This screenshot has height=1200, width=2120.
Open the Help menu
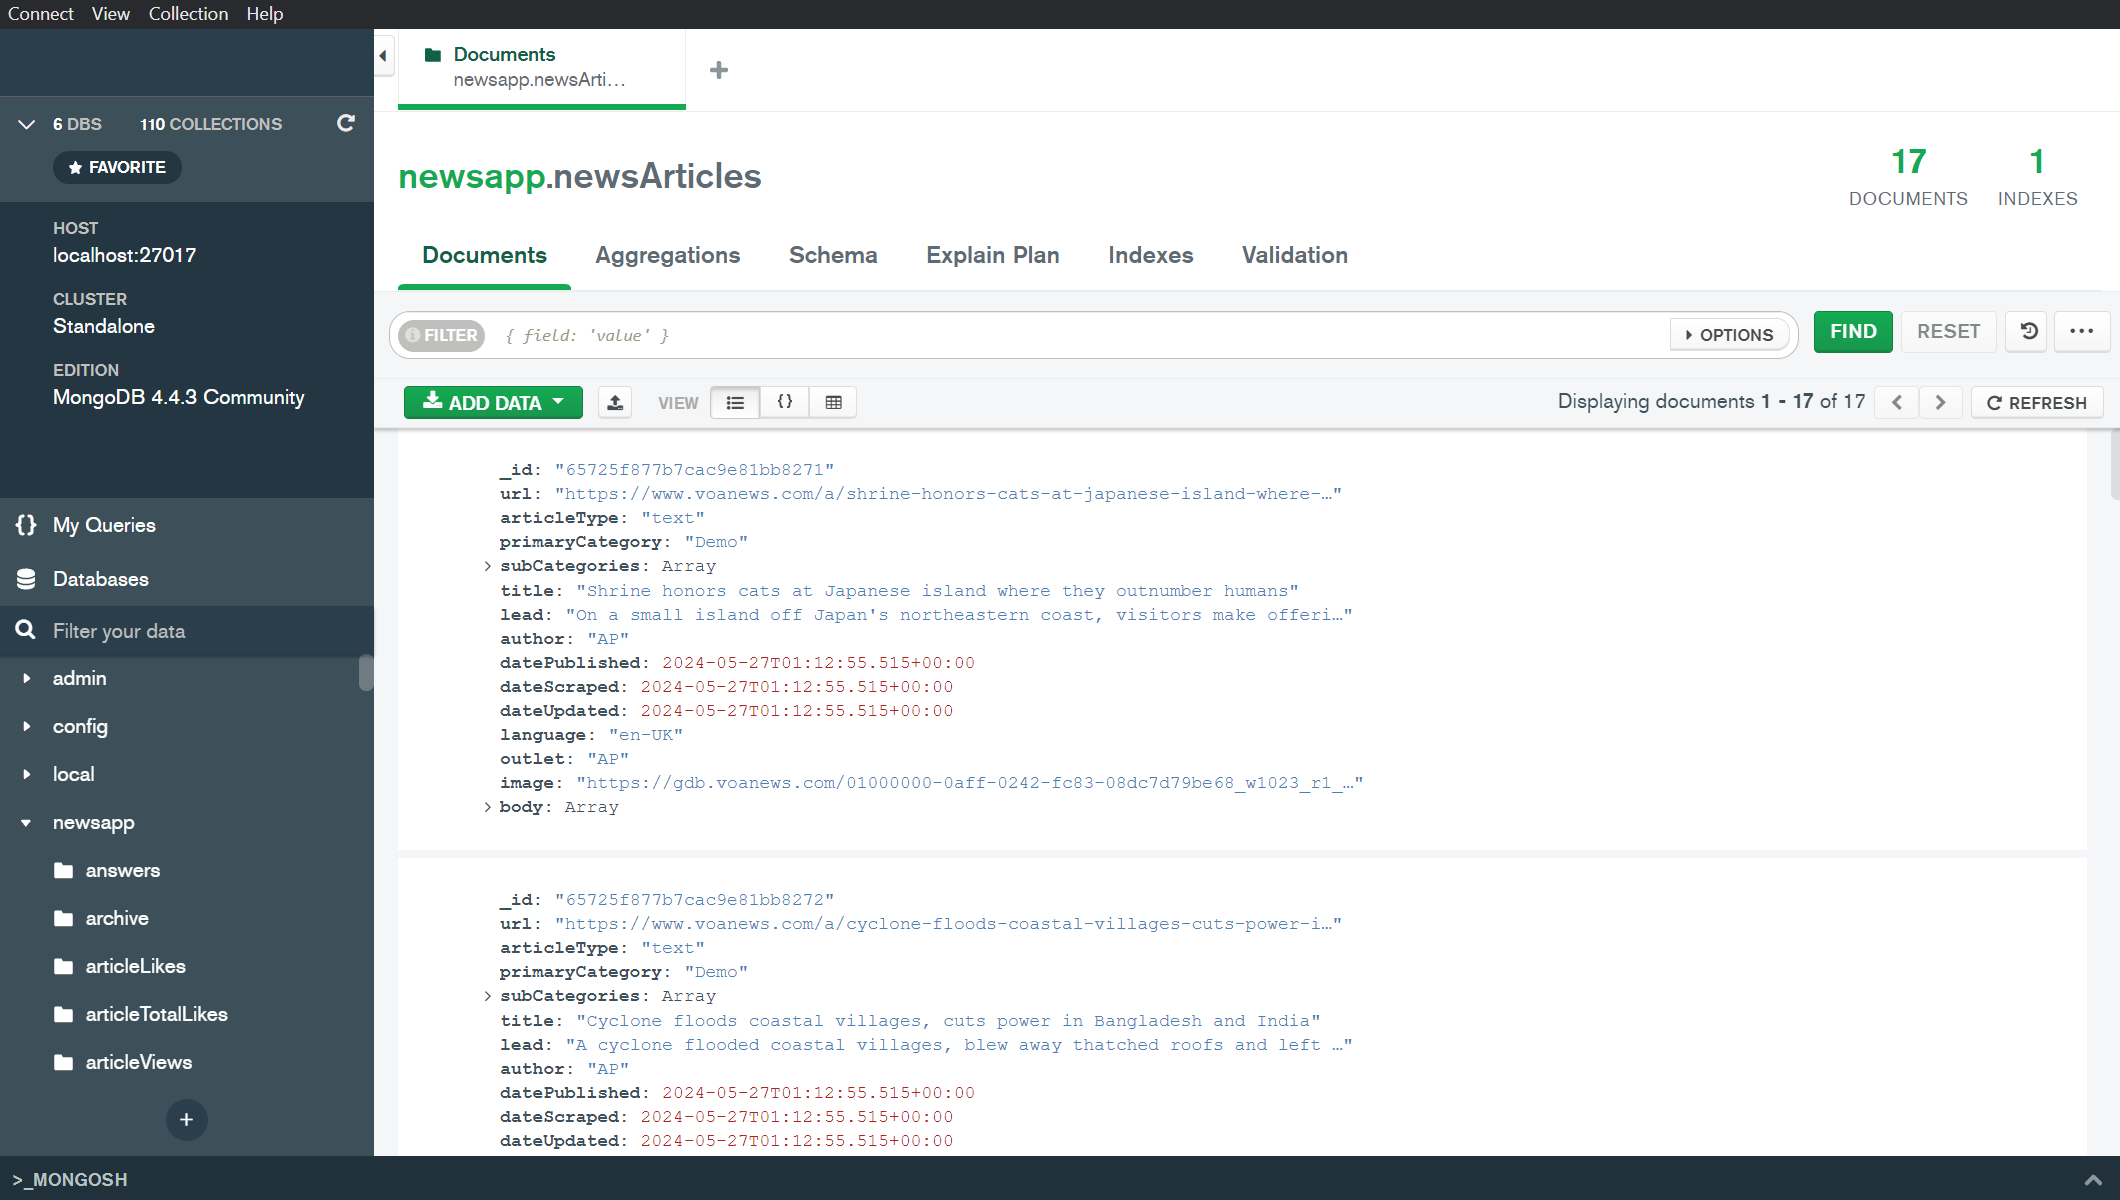point(265,14)
